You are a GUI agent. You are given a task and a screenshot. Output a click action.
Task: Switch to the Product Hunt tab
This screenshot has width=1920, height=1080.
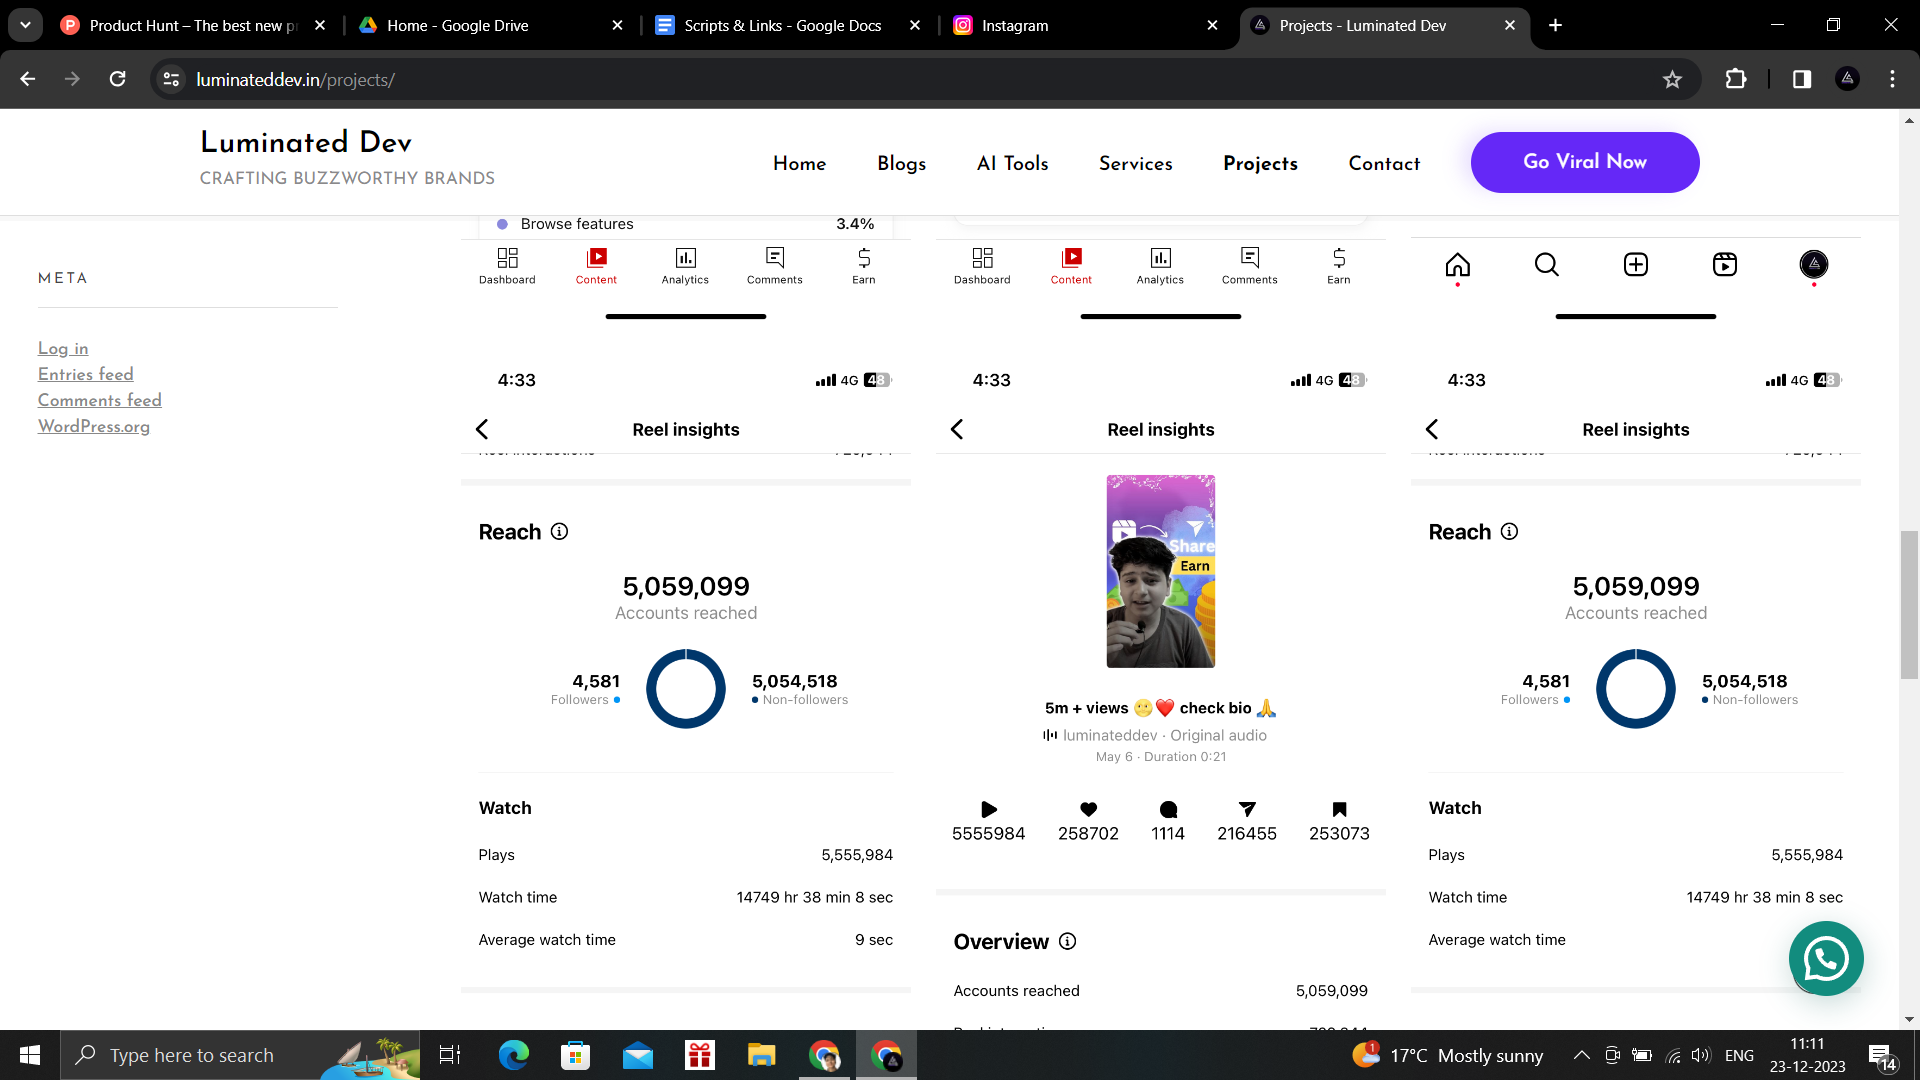pyautogui.click(x=195, y=25)
